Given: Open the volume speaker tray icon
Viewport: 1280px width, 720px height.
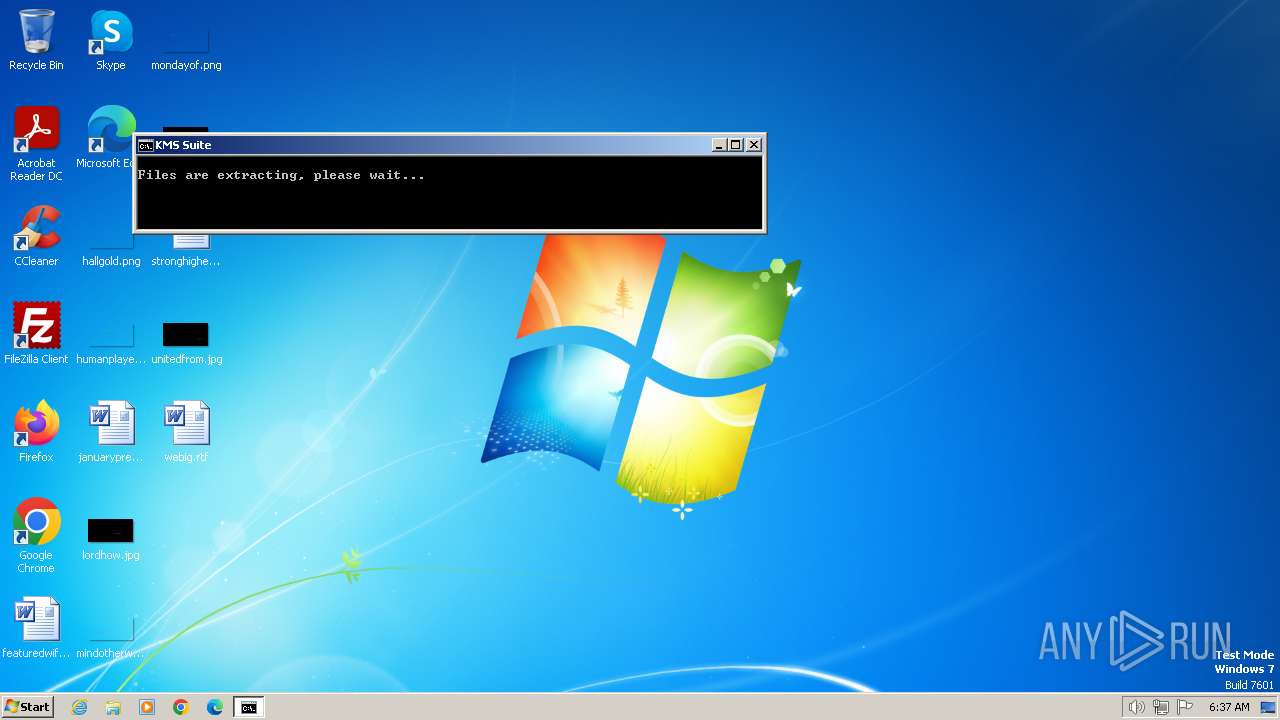Looking at the screenshot, I should 1136,707.
